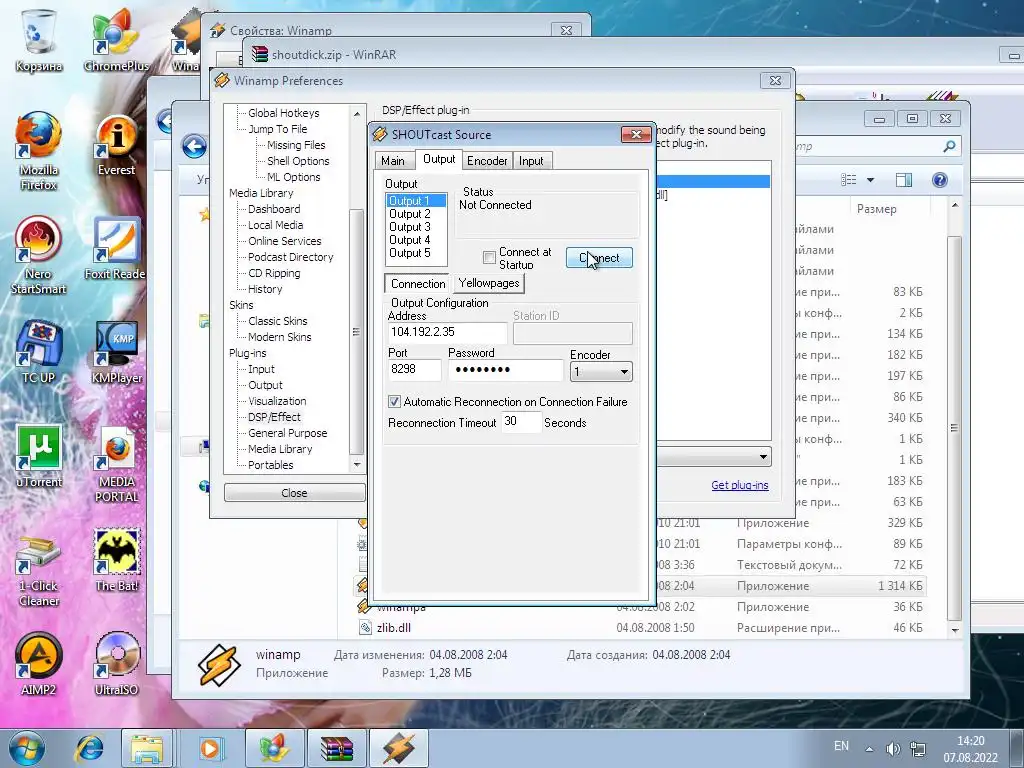Select the Output tab in SHOUTcast Source
The image size is (1024, 768).
[x=439, y=159]
